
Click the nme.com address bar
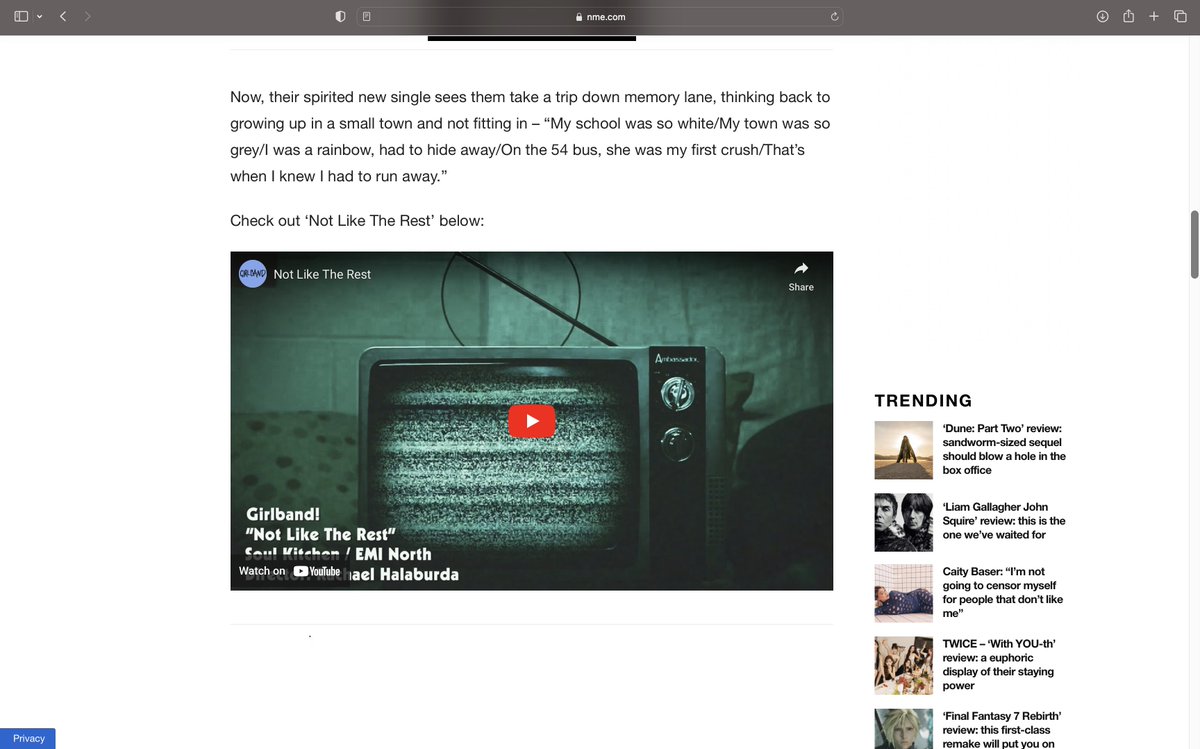(600, 17)
